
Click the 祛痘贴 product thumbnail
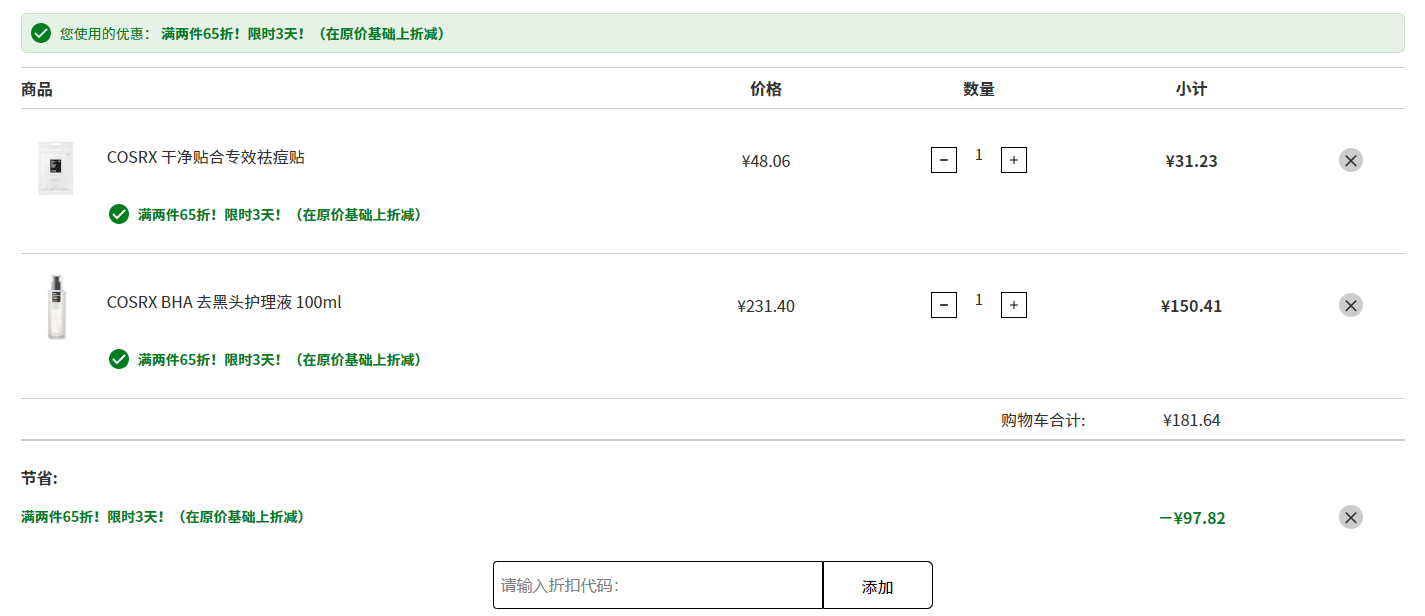[x=56, y=168]
